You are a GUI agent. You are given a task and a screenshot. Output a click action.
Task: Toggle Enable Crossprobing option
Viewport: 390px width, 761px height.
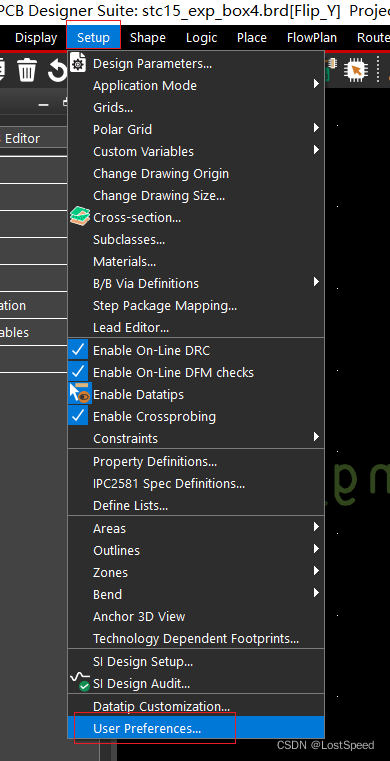pyautogui.click(x=78, y=416)
